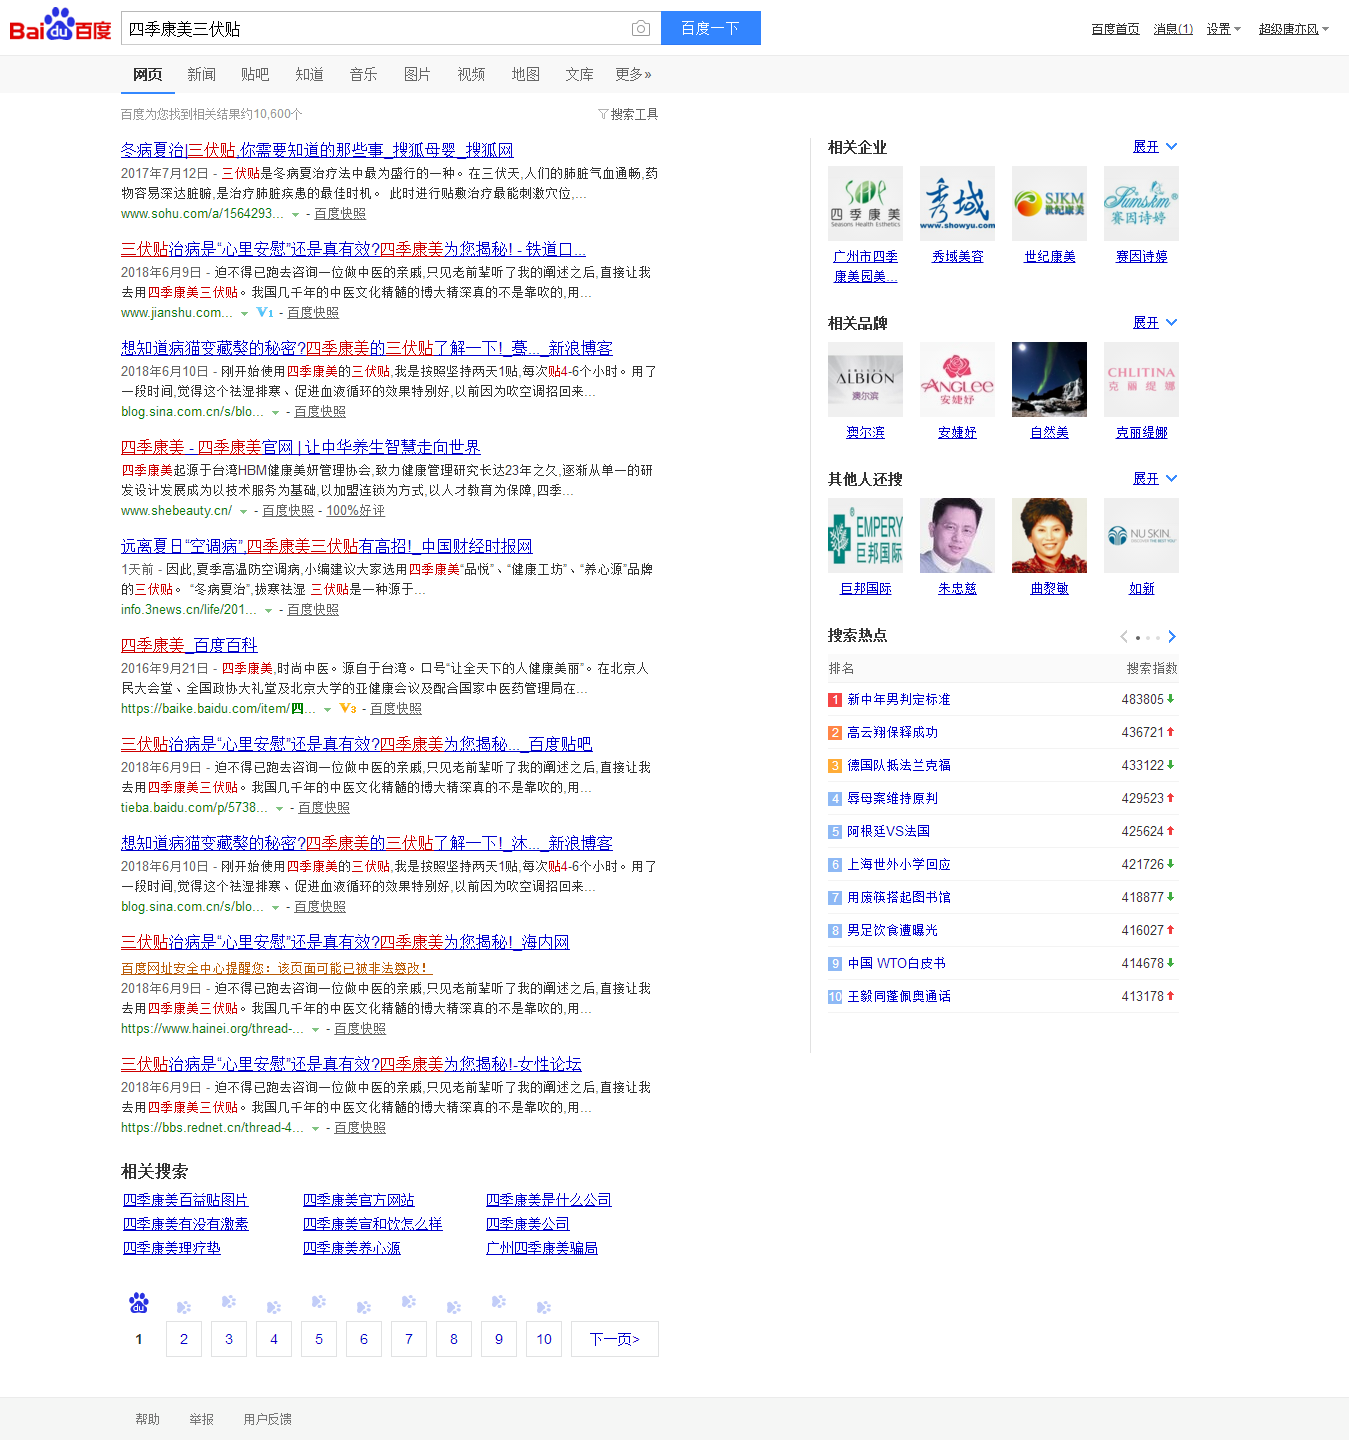Image resolution: width=1349 pixels, height=1440 pixels.
Task: Click 帮助 in the footer
Action: (x=147, y=1419)
